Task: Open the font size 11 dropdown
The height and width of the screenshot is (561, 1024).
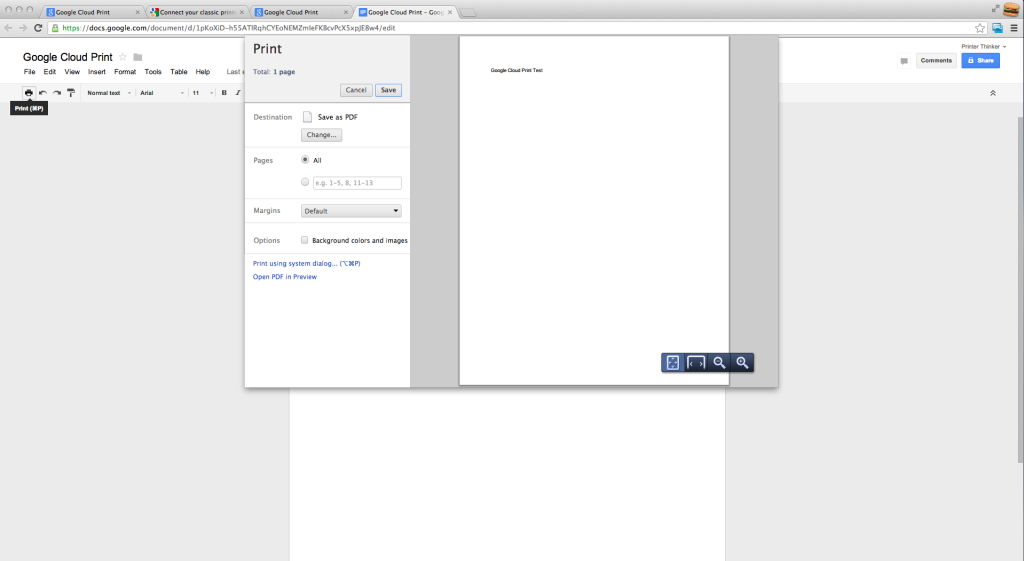Action: tap(202, 93)
